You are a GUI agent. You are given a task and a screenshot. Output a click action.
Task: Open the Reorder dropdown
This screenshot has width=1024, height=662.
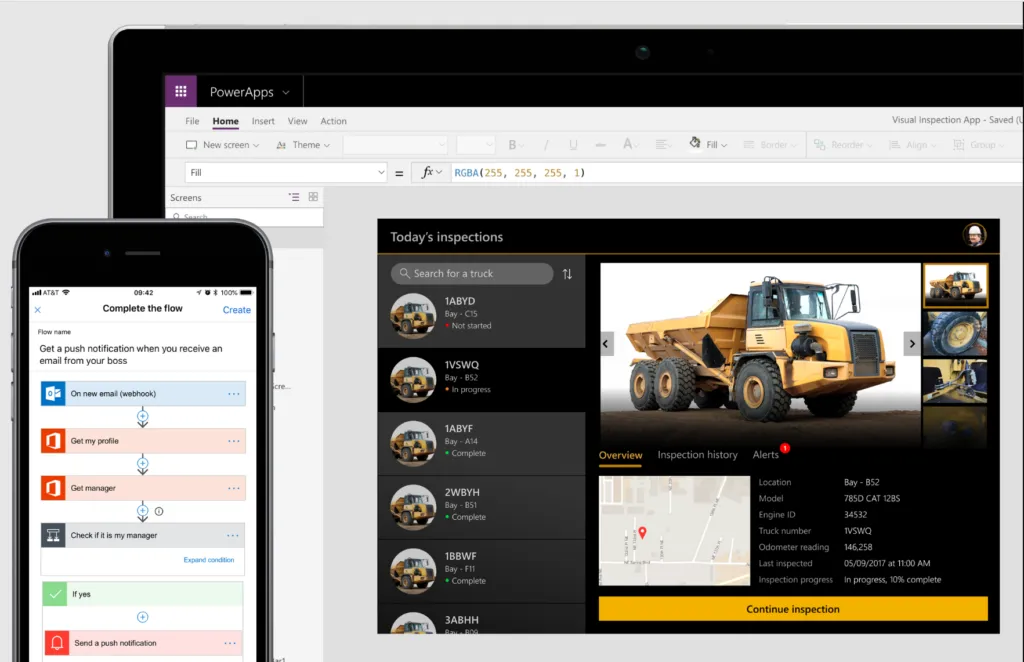[843, 145]
